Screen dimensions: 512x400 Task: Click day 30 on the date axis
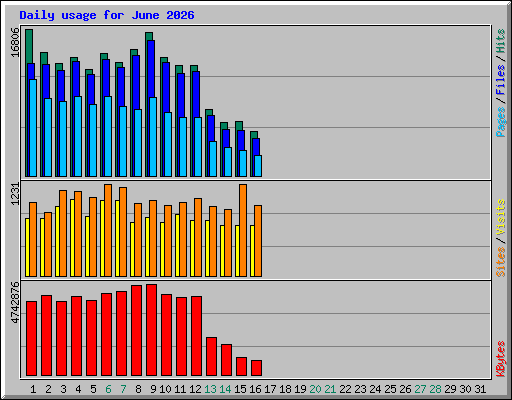coord(465,389)
